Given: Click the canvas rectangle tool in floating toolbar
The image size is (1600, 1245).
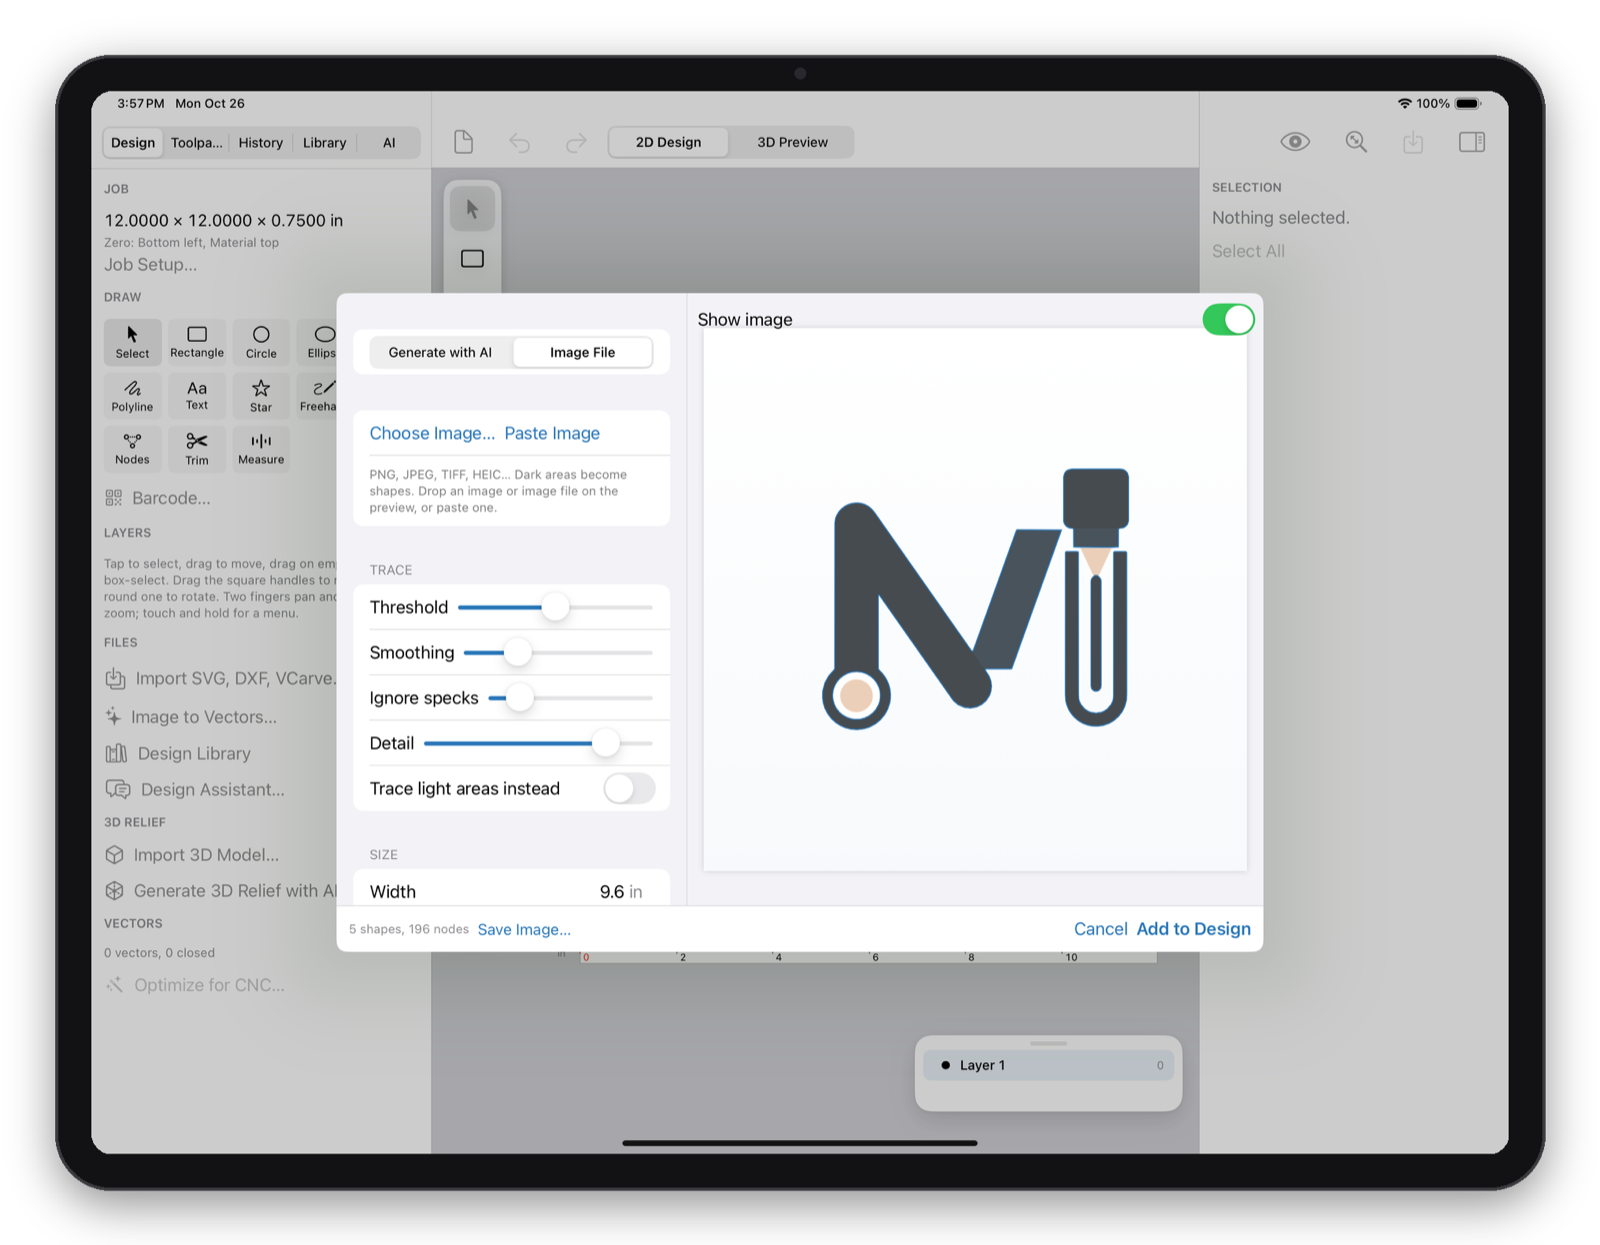Looking at the screenshot, I should (472, 259).
